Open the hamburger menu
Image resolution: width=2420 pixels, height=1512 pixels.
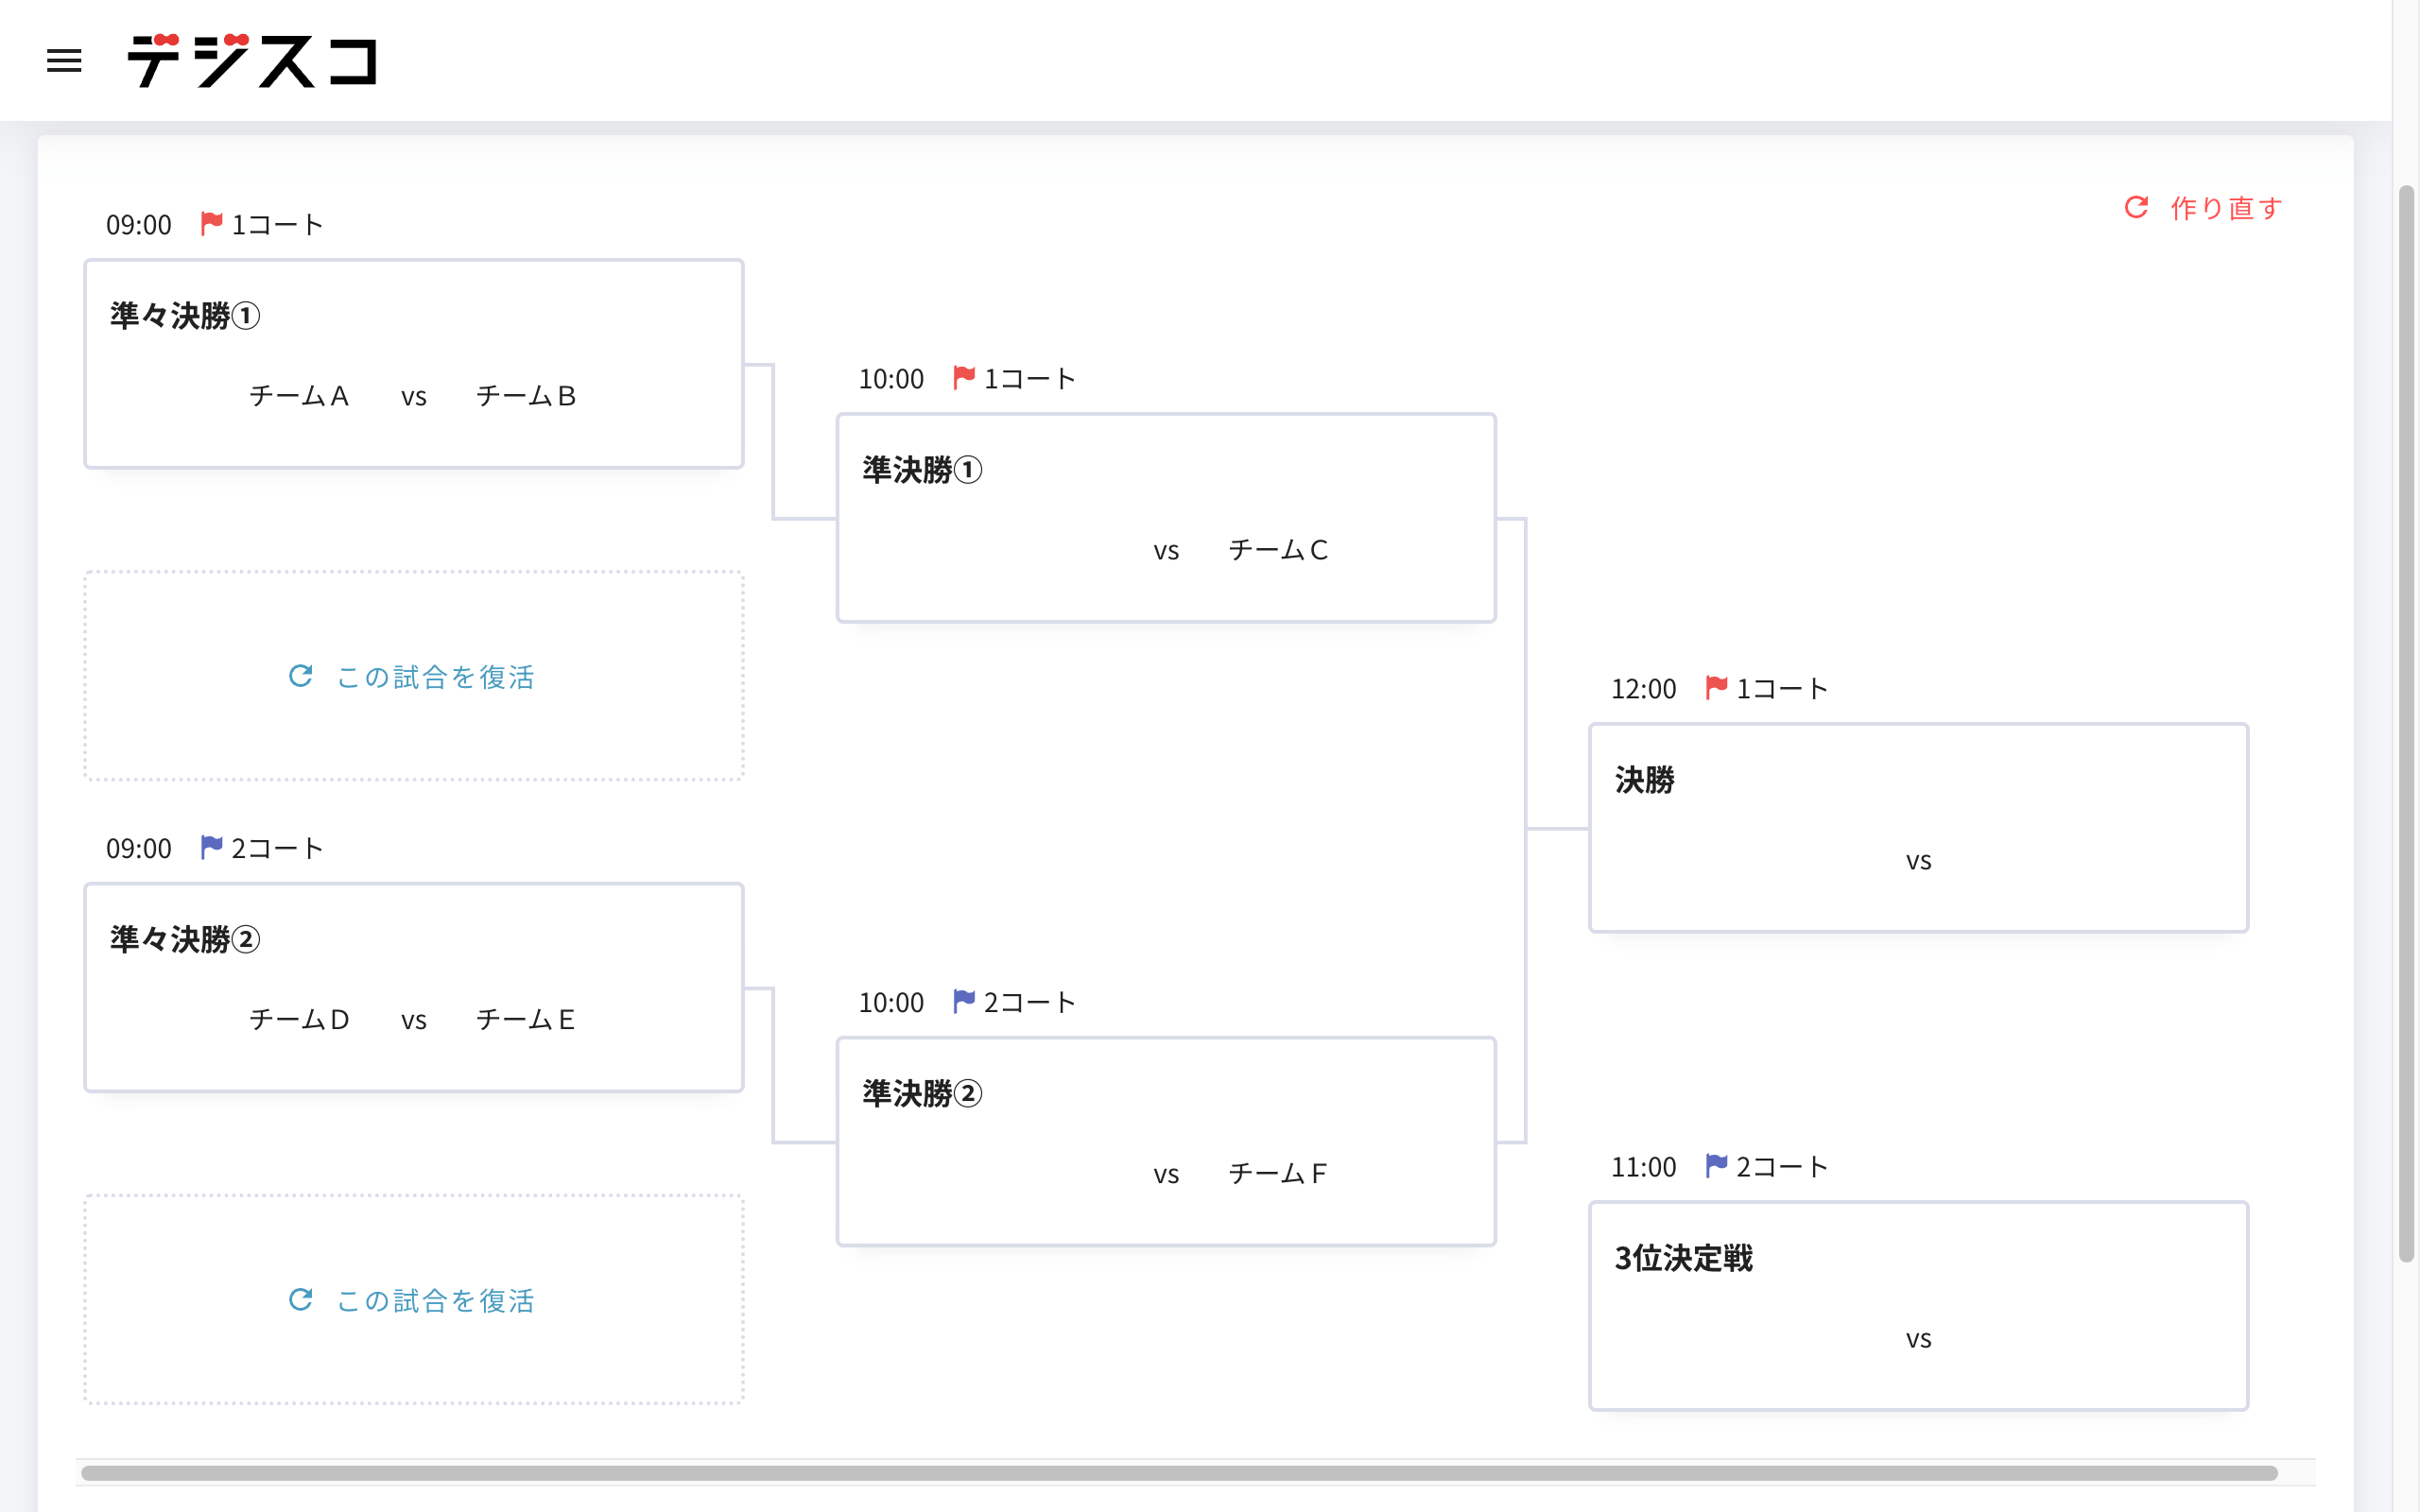coord(64,61)
